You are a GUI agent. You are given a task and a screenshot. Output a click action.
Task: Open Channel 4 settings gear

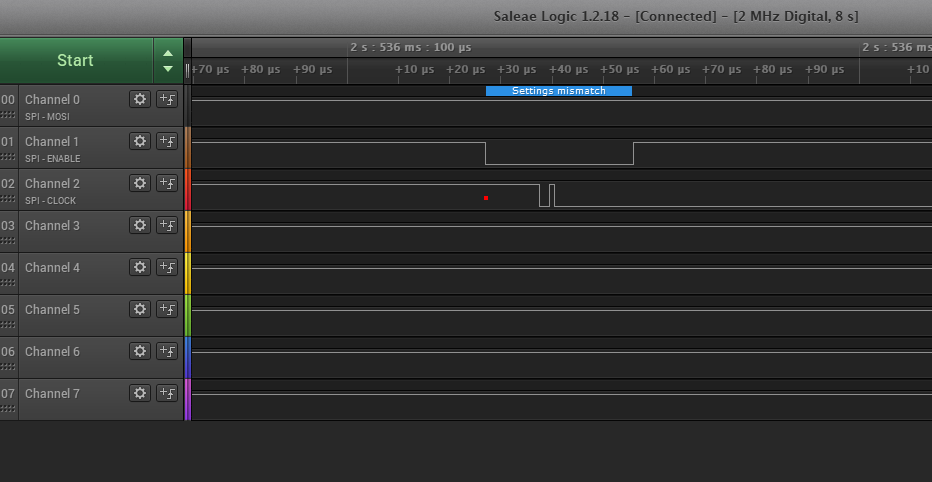coord(140,267)
